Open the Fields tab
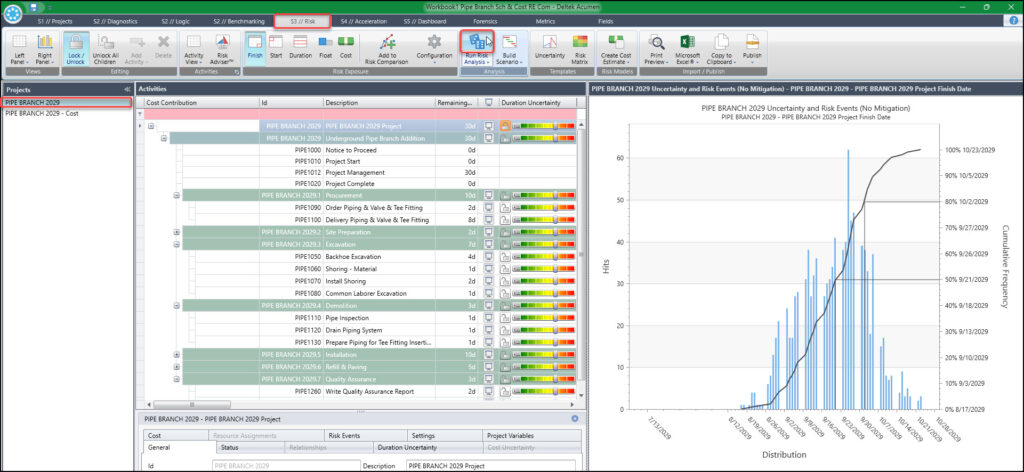This screenshot has height=472, width=1024. [x=605, y=21]
